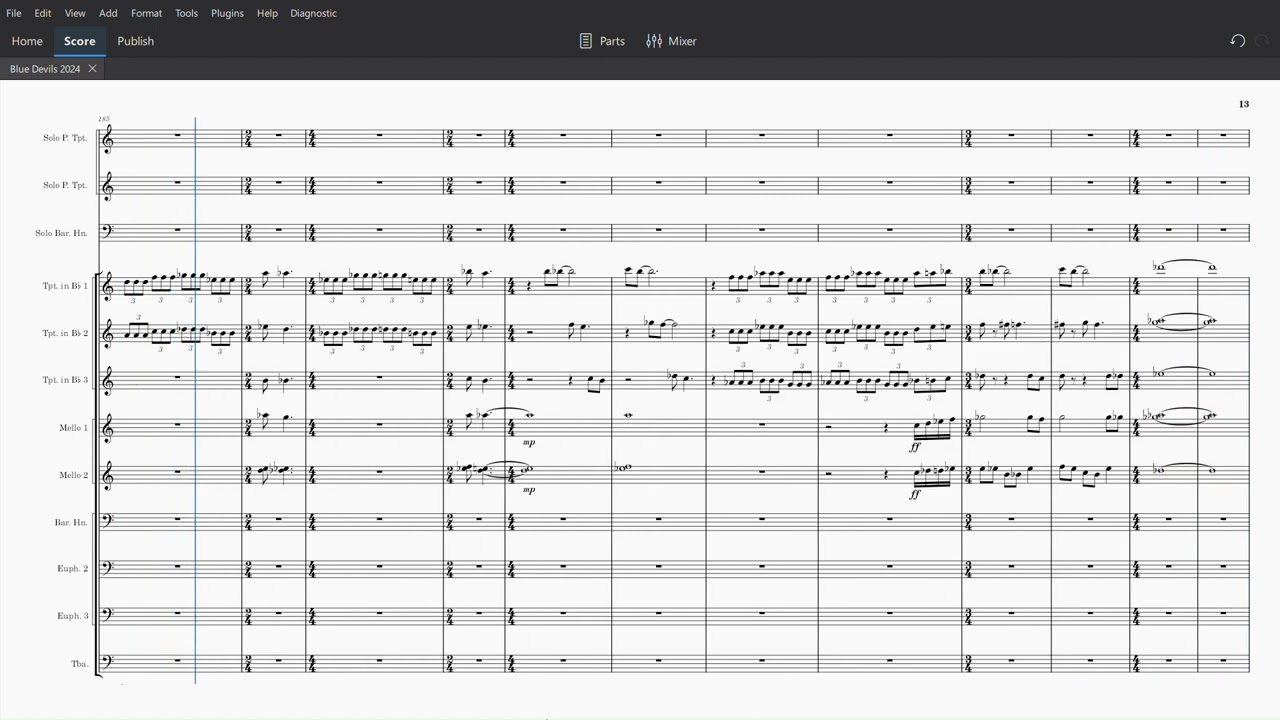The height and width of the screenshot is (720, 1280).
Task: Click the page number 13
Action: [1244, 104]
